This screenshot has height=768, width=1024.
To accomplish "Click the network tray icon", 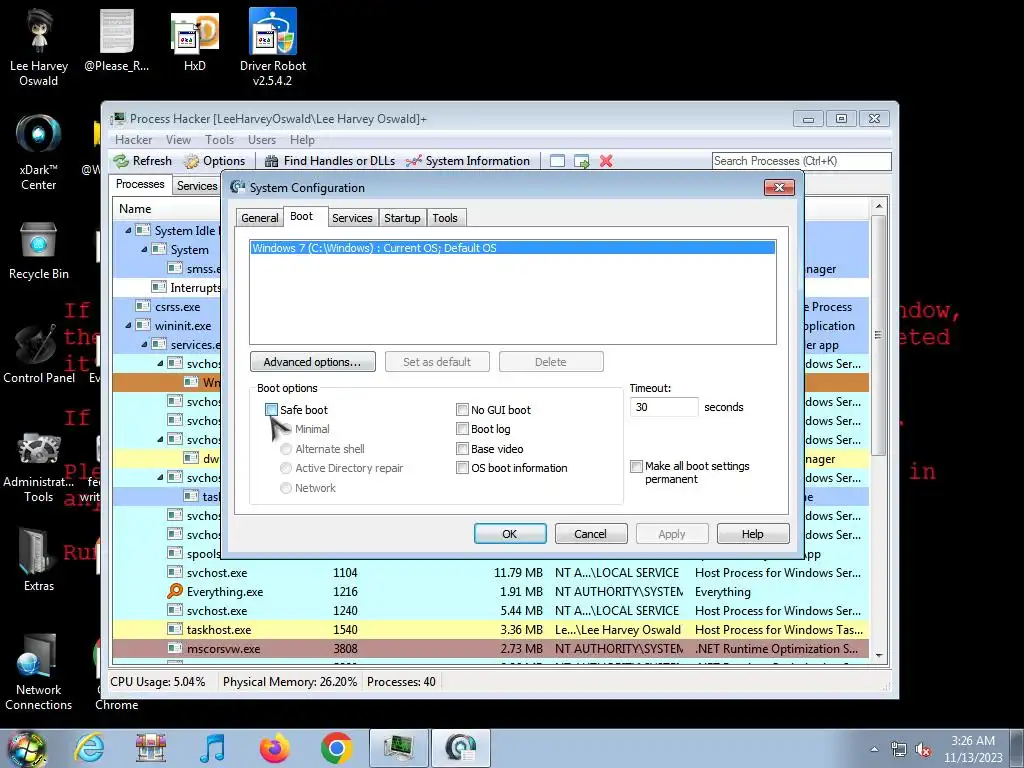I will coord(899,749).
